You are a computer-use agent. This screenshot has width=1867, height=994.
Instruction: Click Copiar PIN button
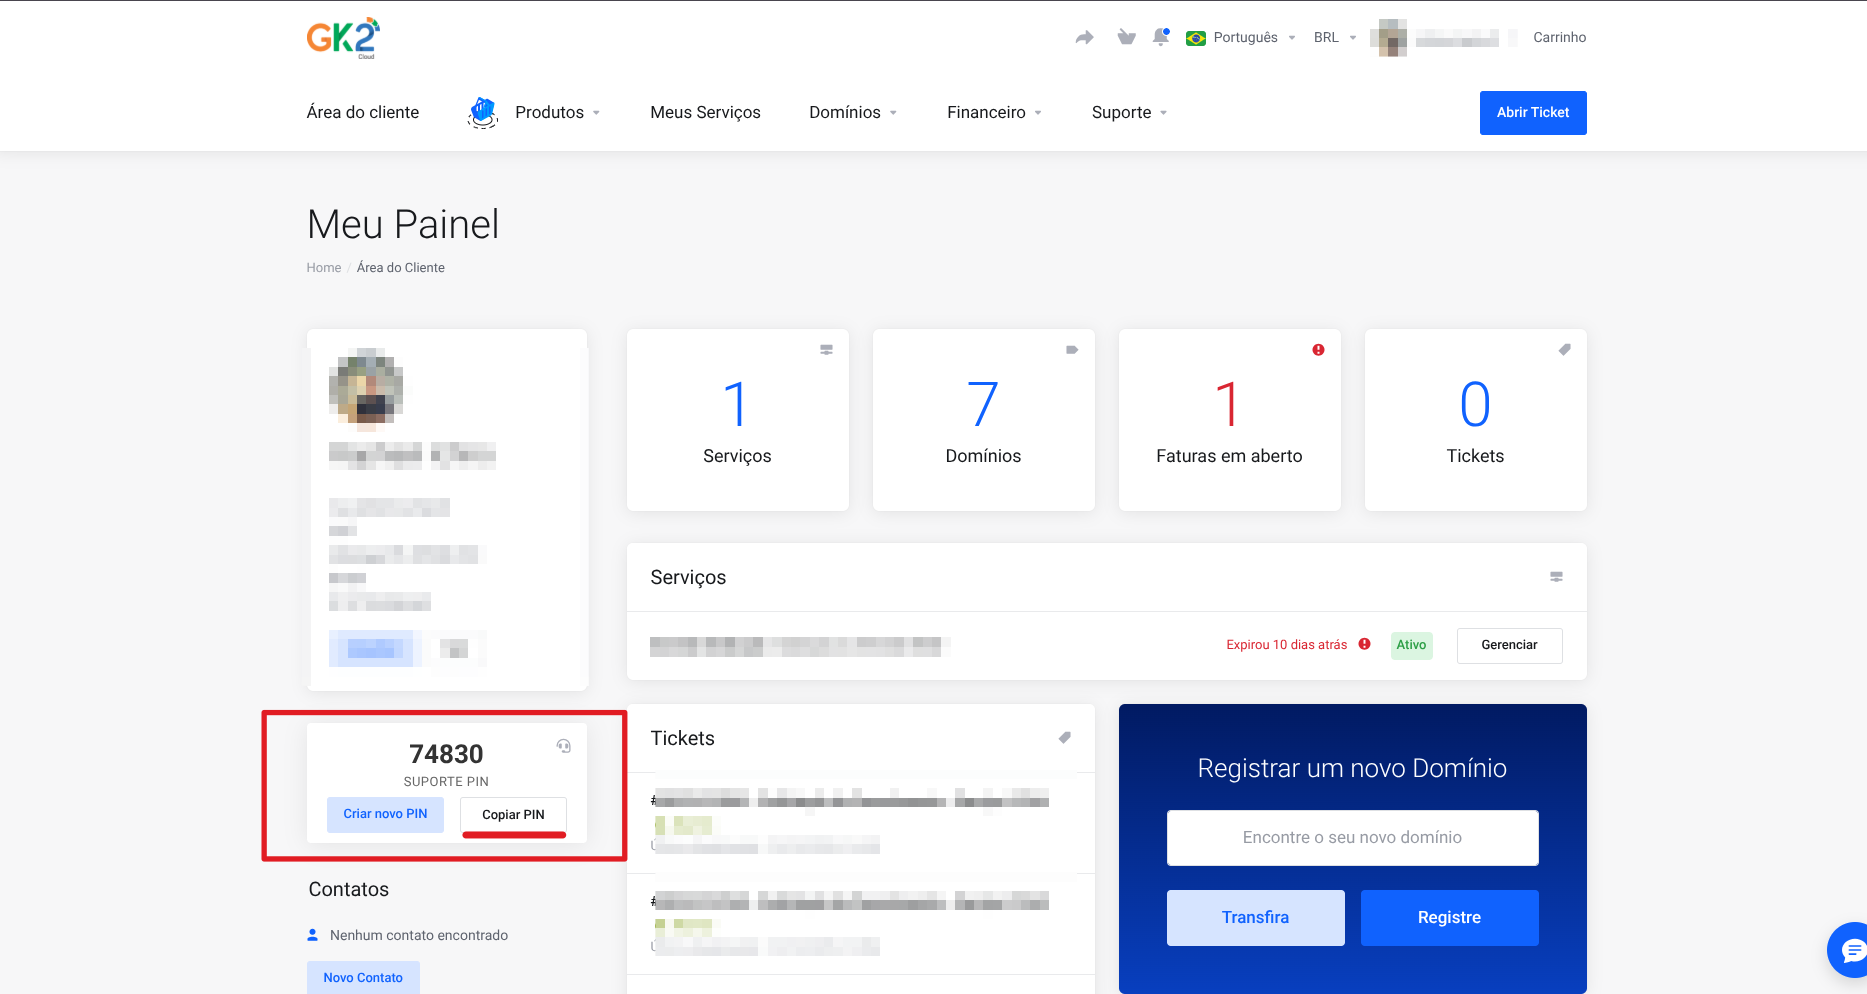coord(513,815)
